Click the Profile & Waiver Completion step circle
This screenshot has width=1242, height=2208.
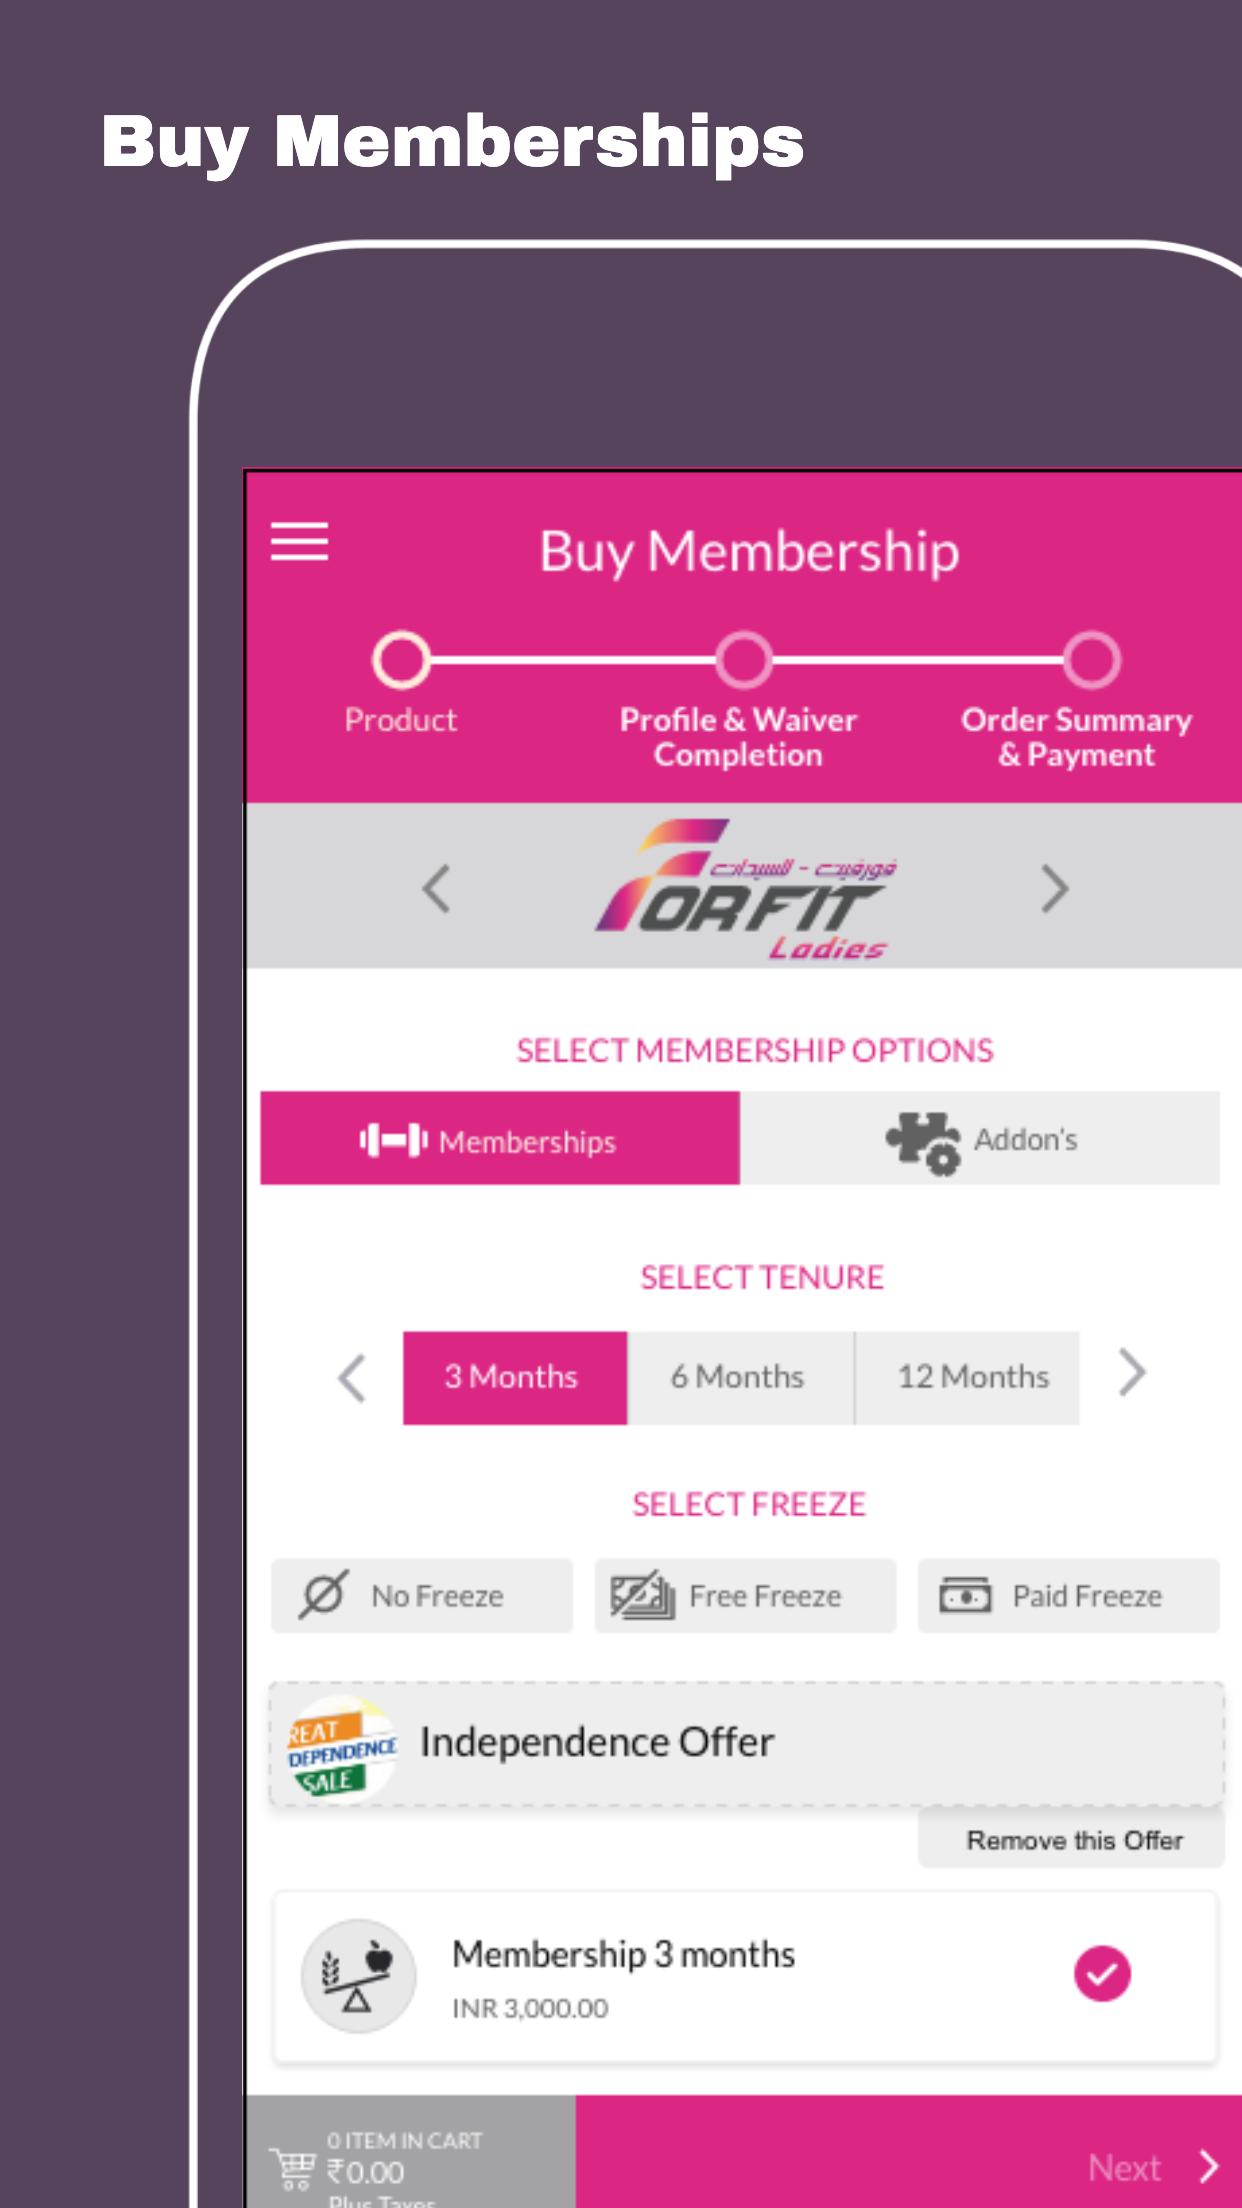point(743,660)
